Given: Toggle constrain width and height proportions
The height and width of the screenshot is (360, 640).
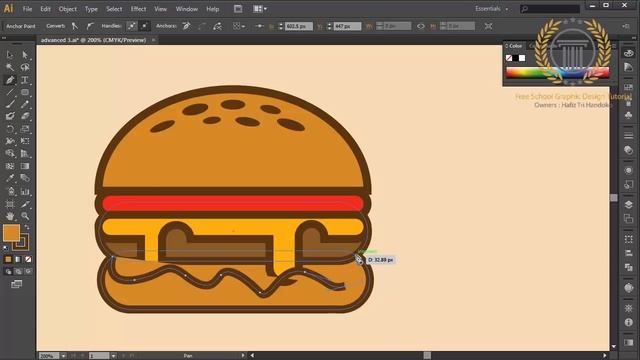Looking at the screenshot, I should [421, 26].
